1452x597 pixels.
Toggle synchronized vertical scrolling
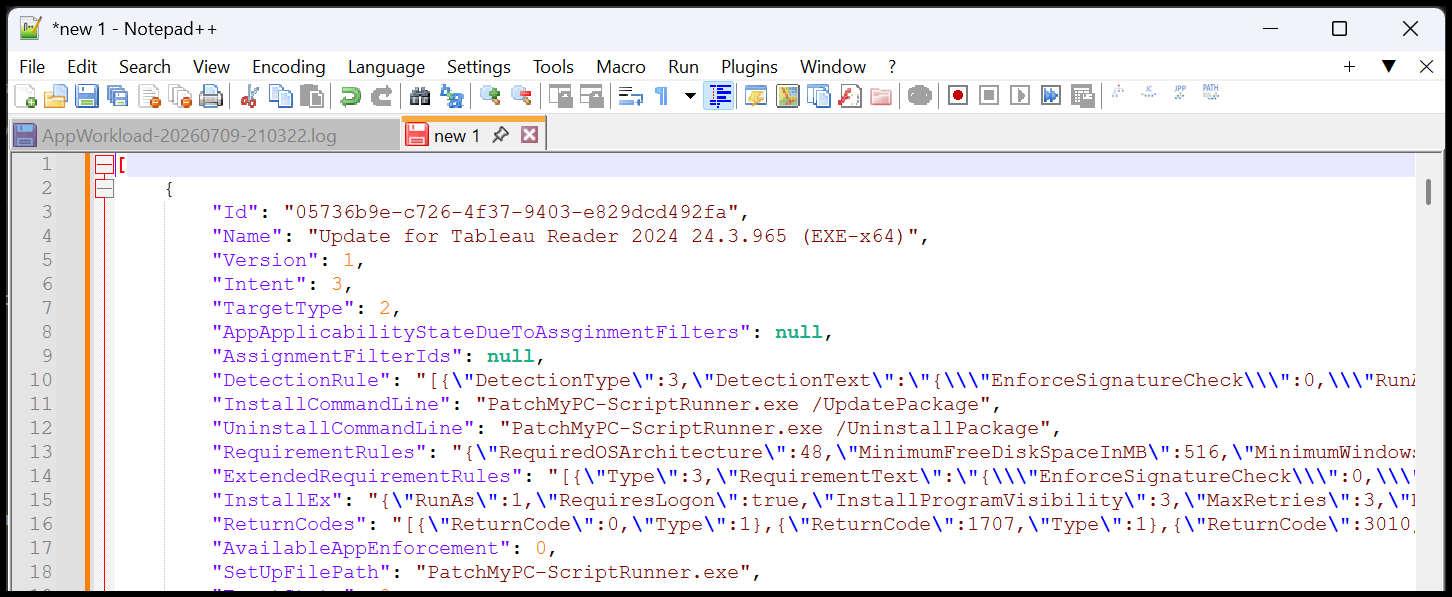[x=560, y=96]
